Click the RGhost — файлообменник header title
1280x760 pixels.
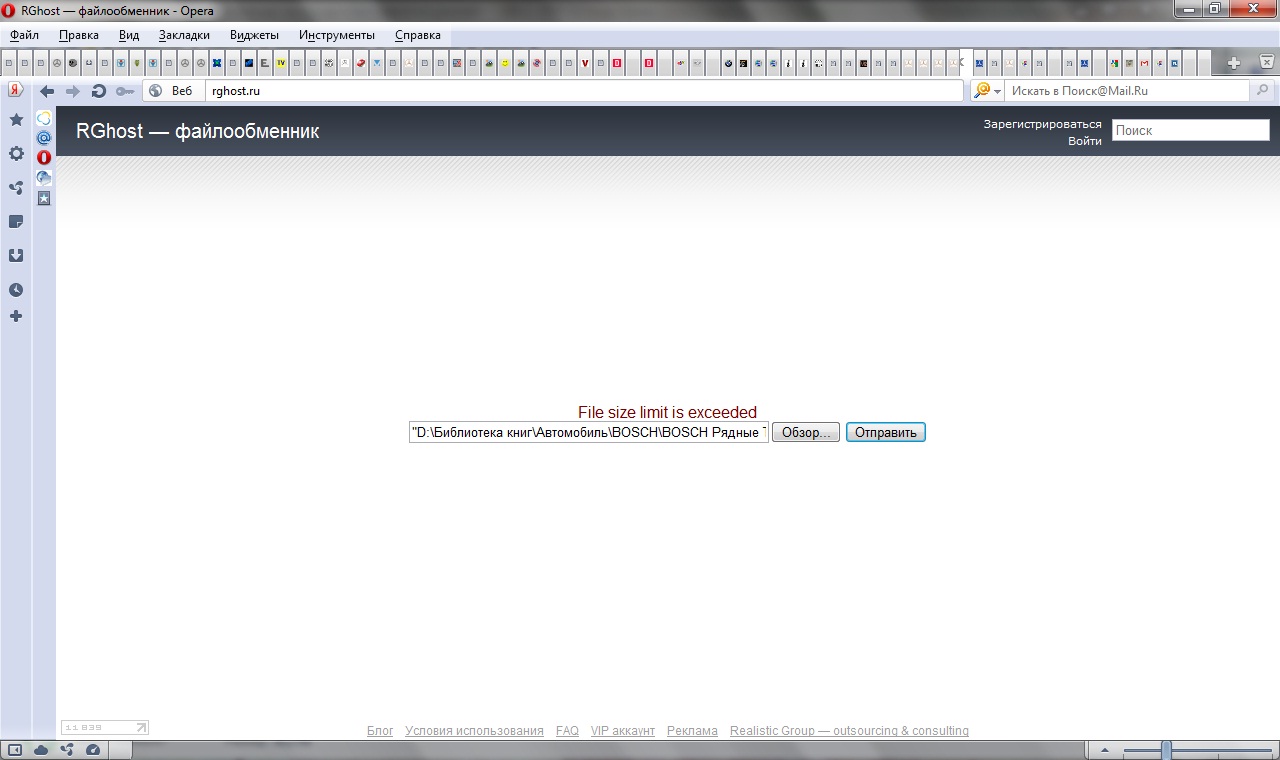click(197, 131)
